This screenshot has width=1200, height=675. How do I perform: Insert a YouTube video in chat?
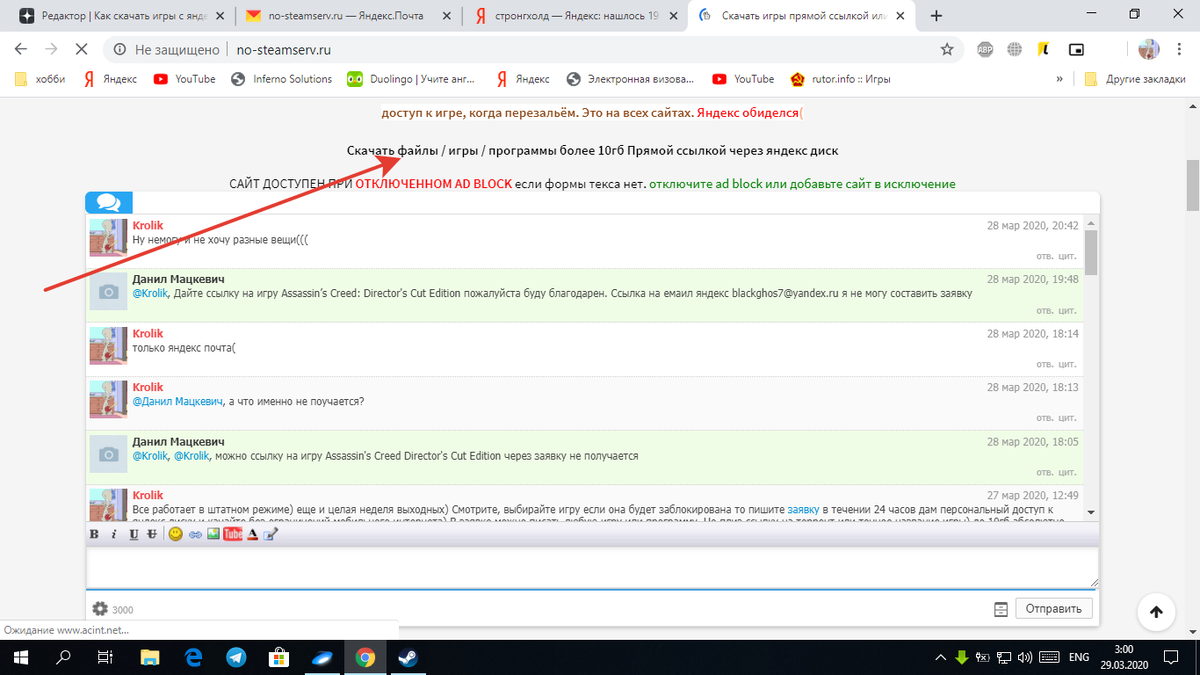tap(233, 535)
